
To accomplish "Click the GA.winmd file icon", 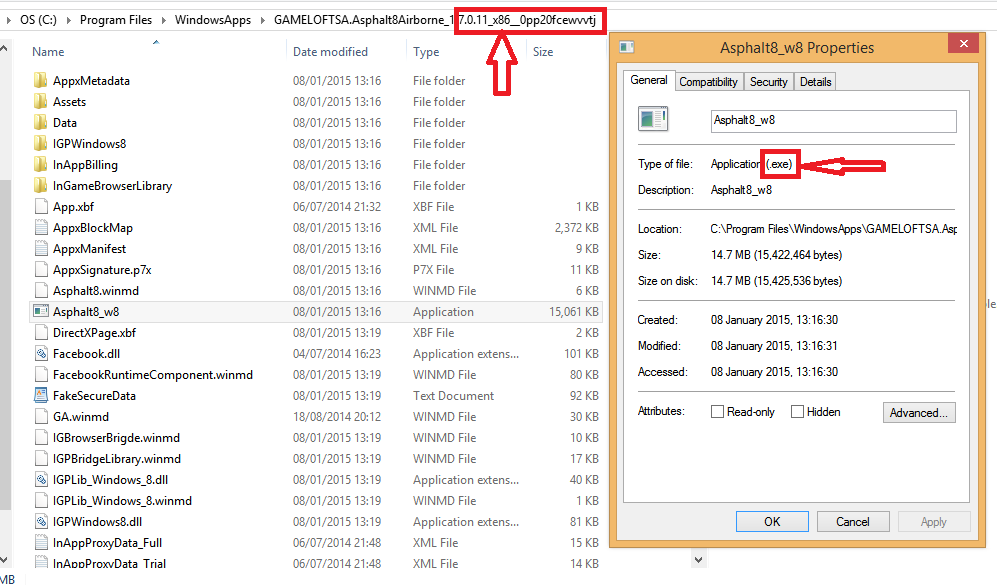I will point(41,416).
